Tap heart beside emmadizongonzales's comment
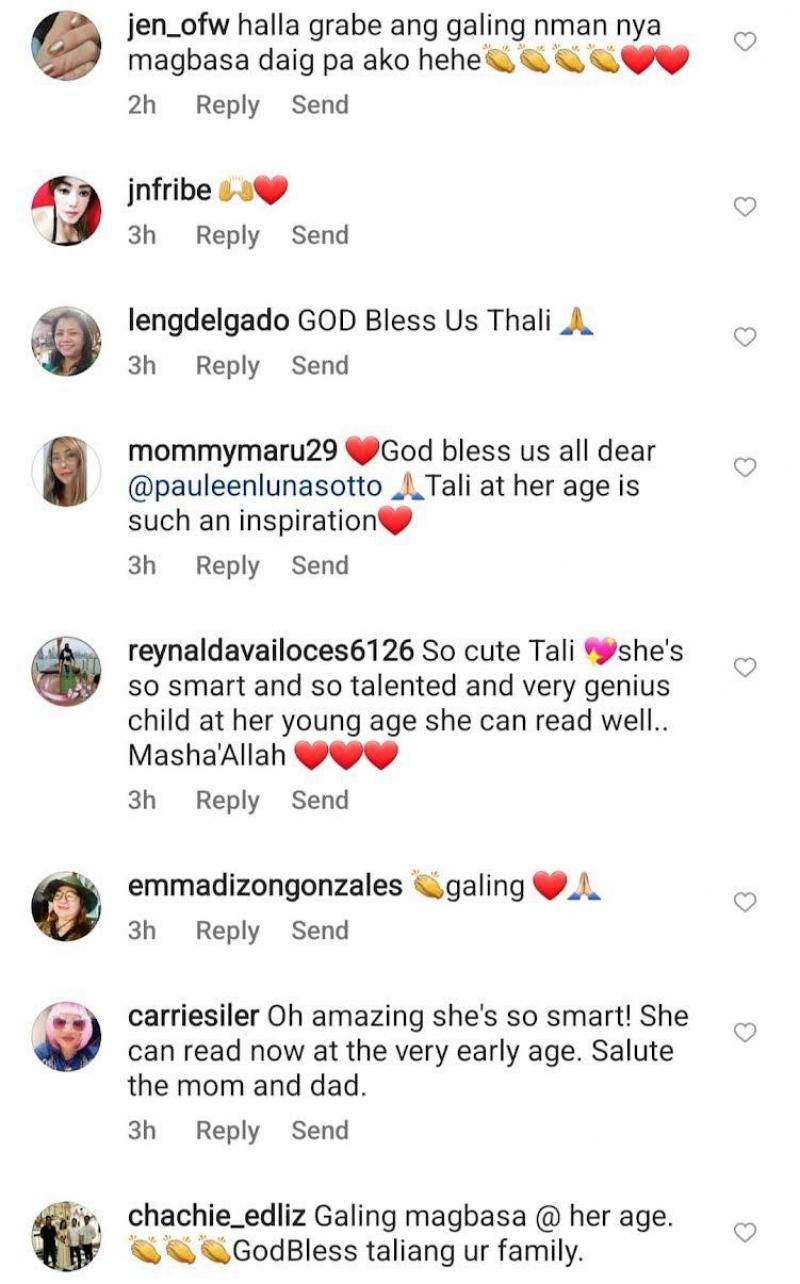 pos(745,902)
